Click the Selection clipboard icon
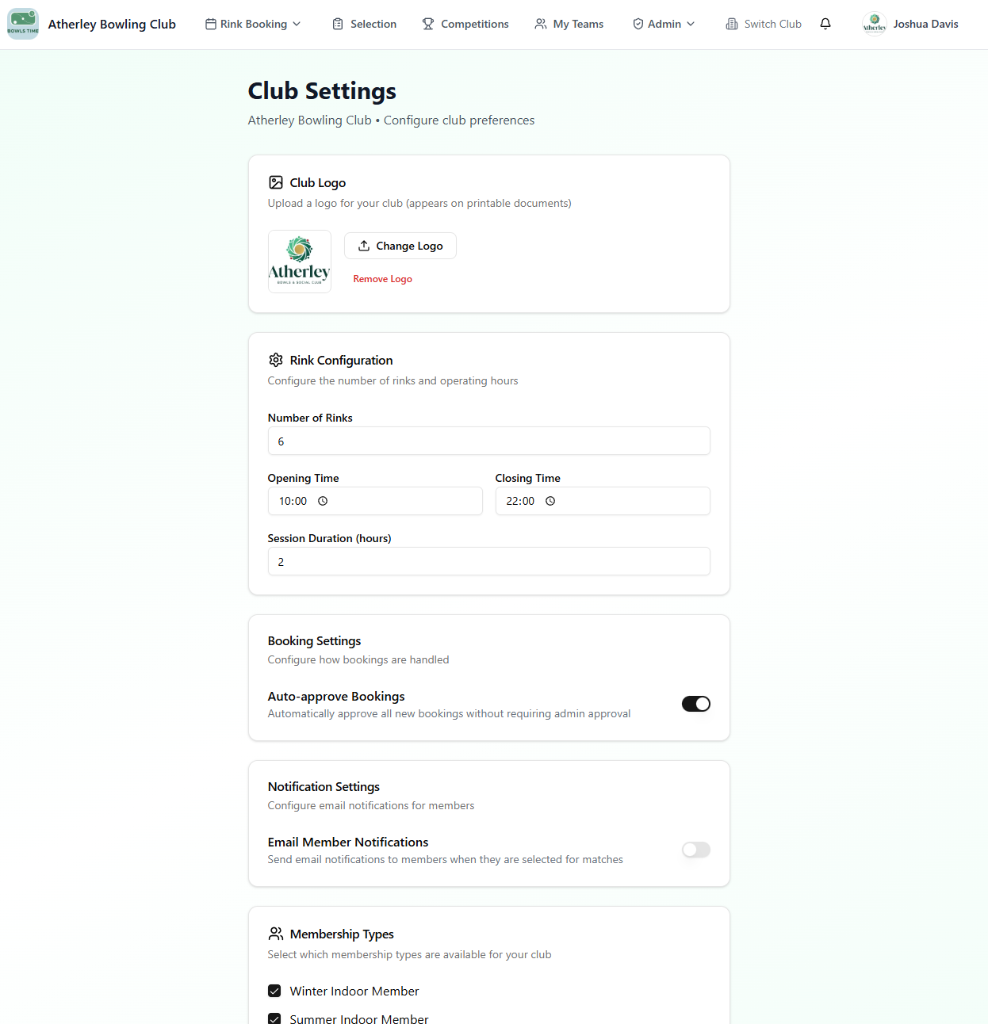This screenshot has width=988, height=1024. [338, 24]
